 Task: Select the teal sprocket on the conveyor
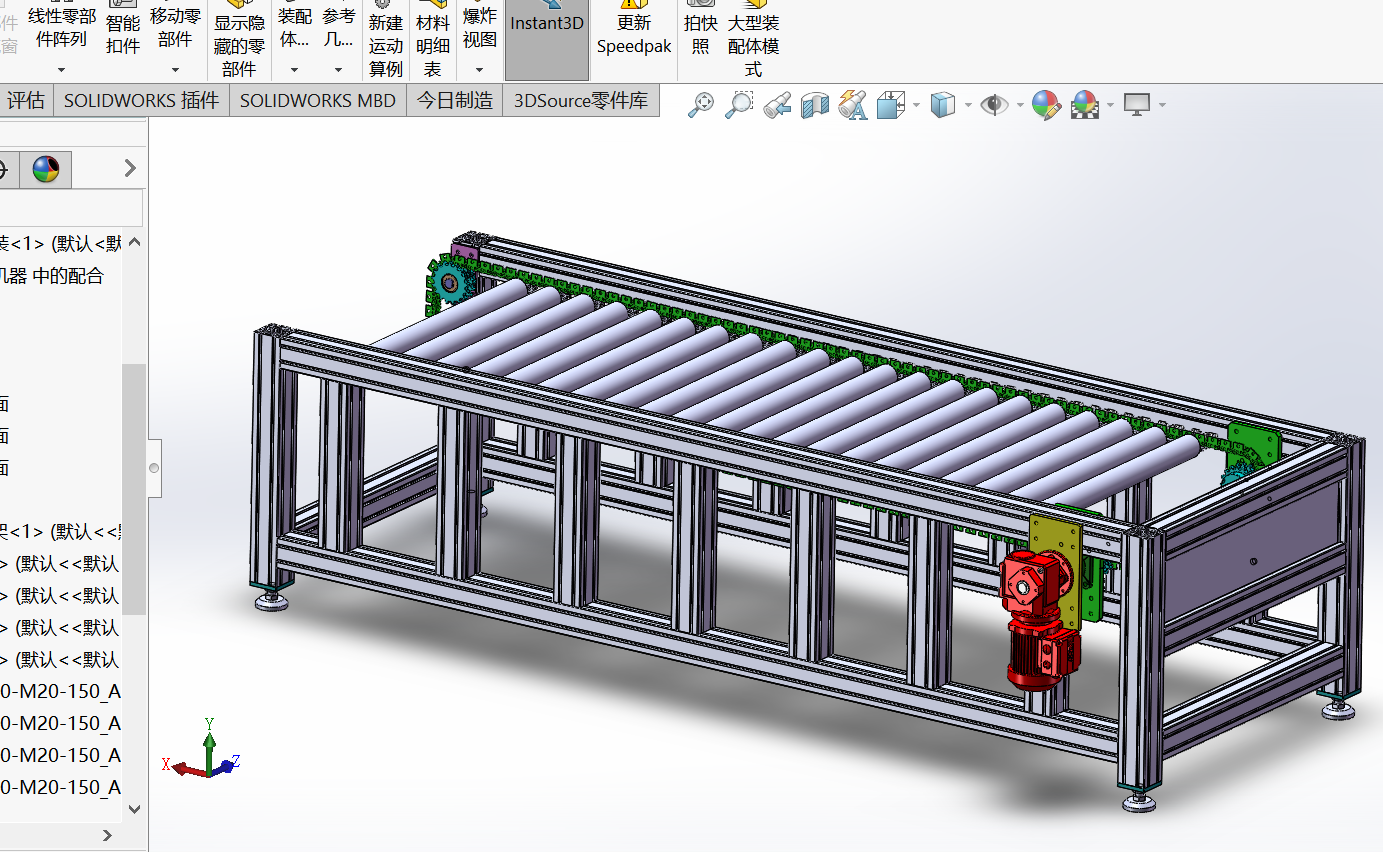pos(447,283)
